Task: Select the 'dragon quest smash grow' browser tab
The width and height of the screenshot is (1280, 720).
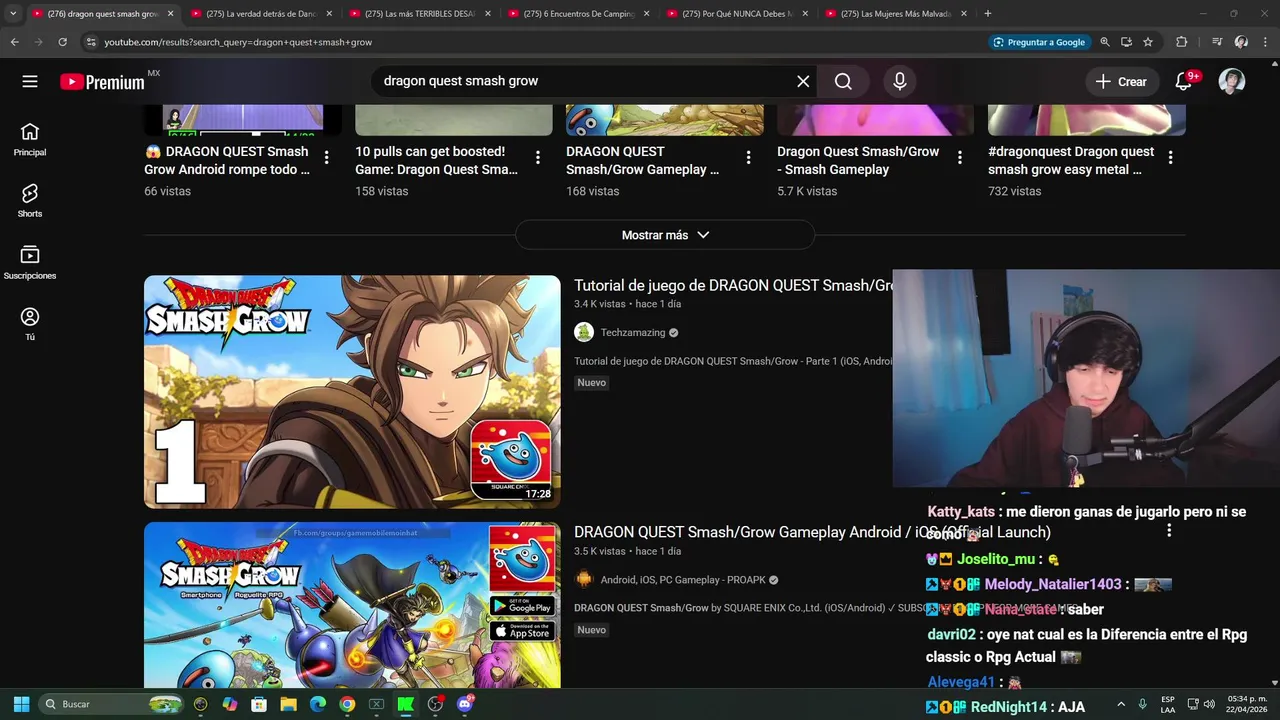Action: pos(102,14)
